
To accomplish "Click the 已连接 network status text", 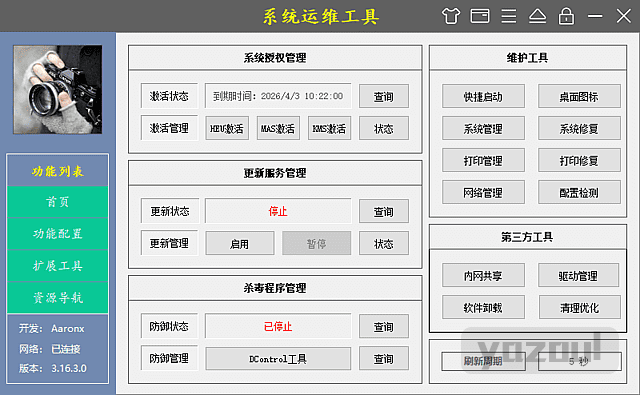I will pos(66,349).
